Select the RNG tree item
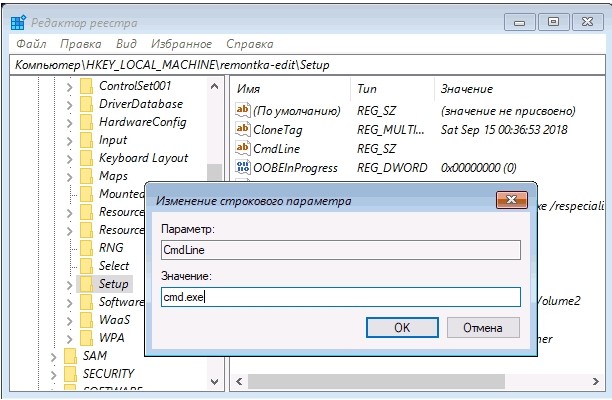This screenshot has height=400, width=612. 111,247
